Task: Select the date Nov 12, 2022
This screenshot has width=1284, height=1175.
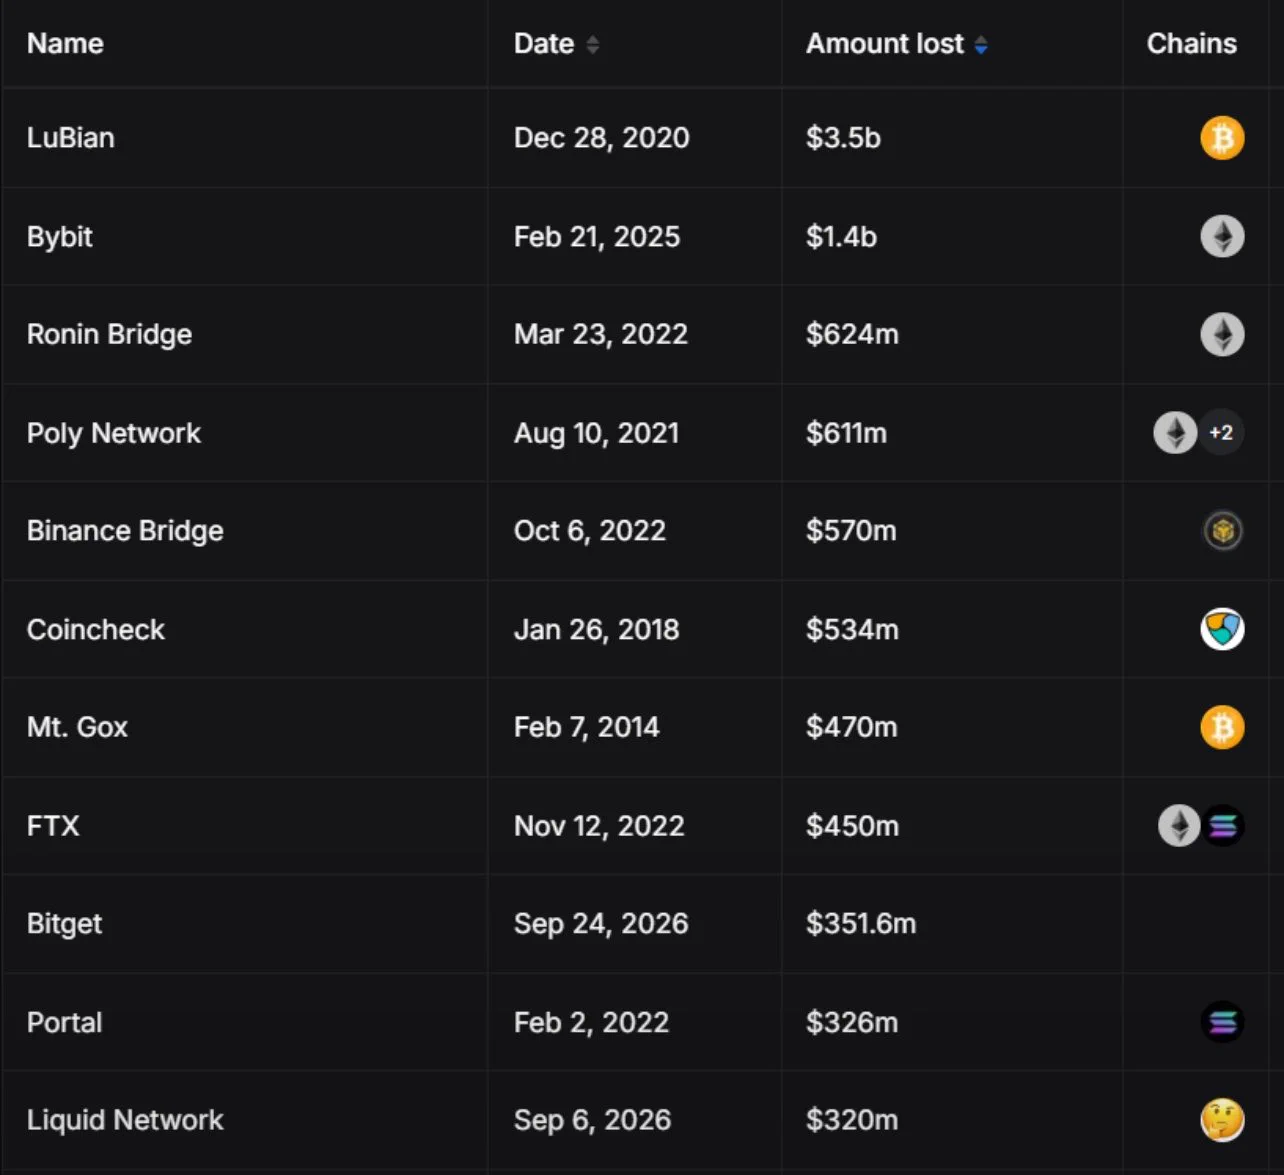Action: (x=600, y=826)
